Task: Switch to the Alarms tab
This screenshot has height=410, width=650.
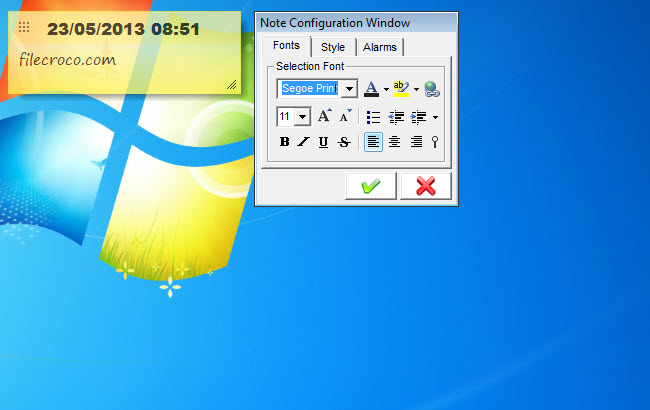Action: (x=380, y=47)
